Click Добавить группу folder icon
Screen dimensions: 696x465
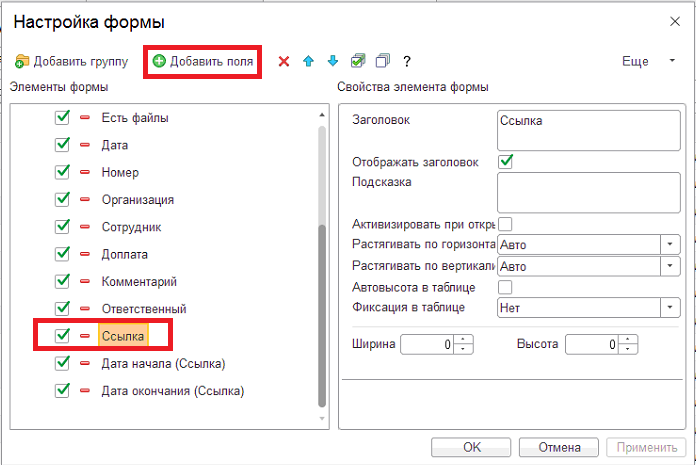pos(22,61)
